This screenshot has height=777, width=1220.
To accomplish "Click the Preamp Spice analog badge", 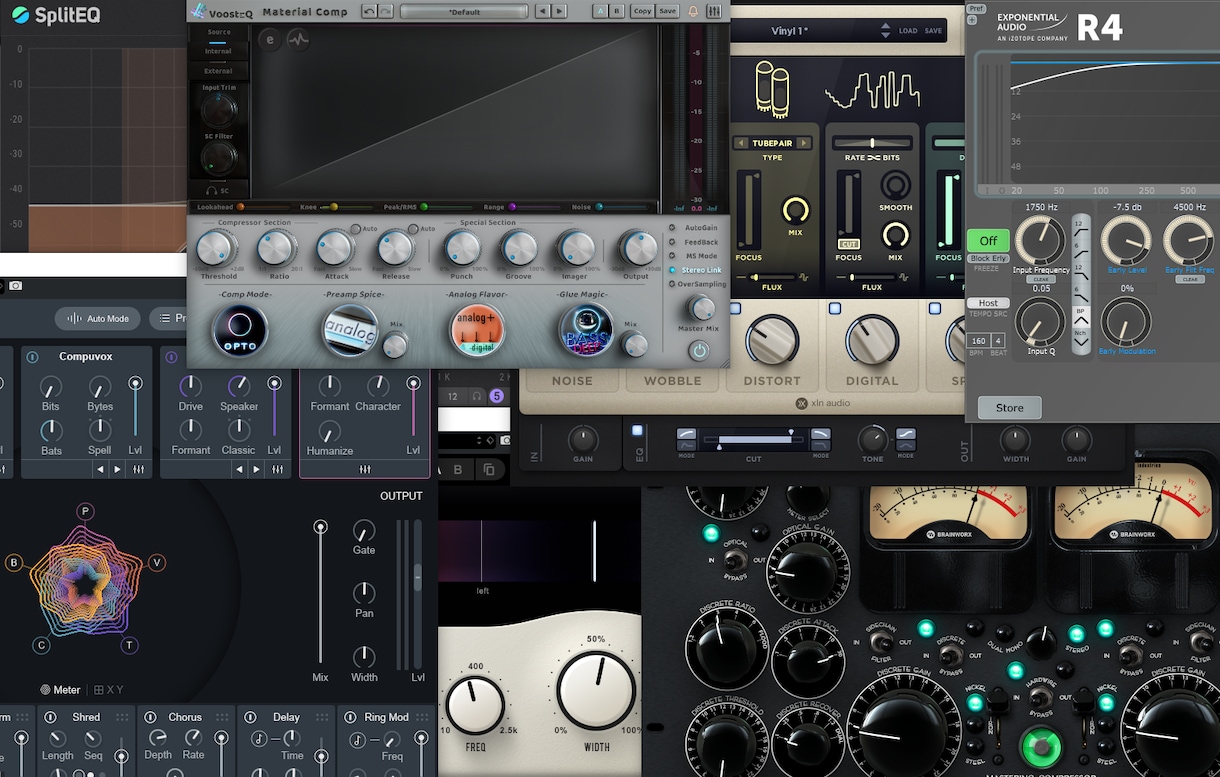I will [x=349, y=330].
